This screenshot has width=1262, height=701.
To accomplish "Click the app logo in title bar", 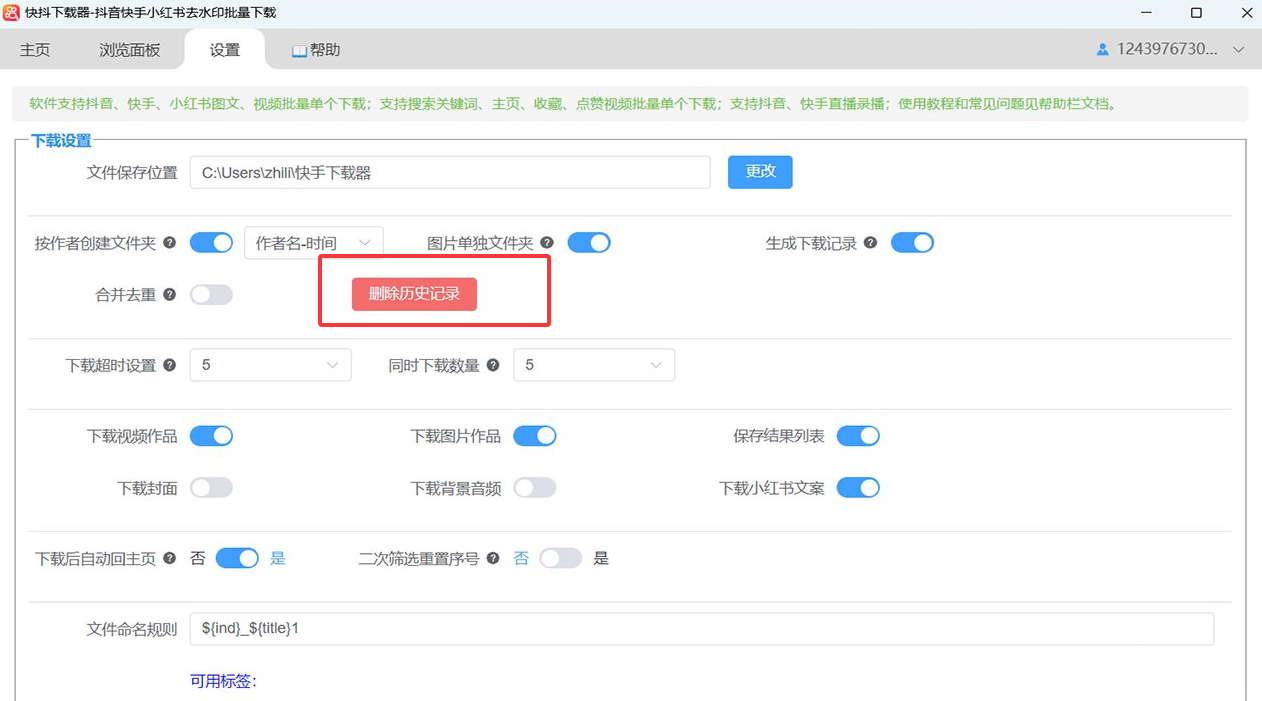I will click(x=12, y=13).
